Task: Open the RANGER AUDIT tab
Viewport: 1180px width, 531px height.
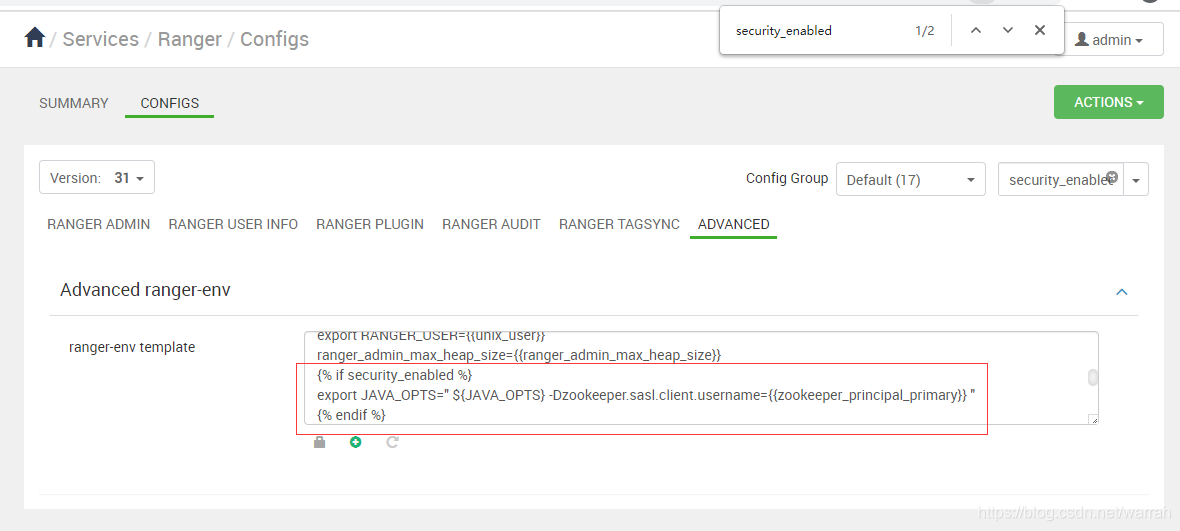Action: 491,224
